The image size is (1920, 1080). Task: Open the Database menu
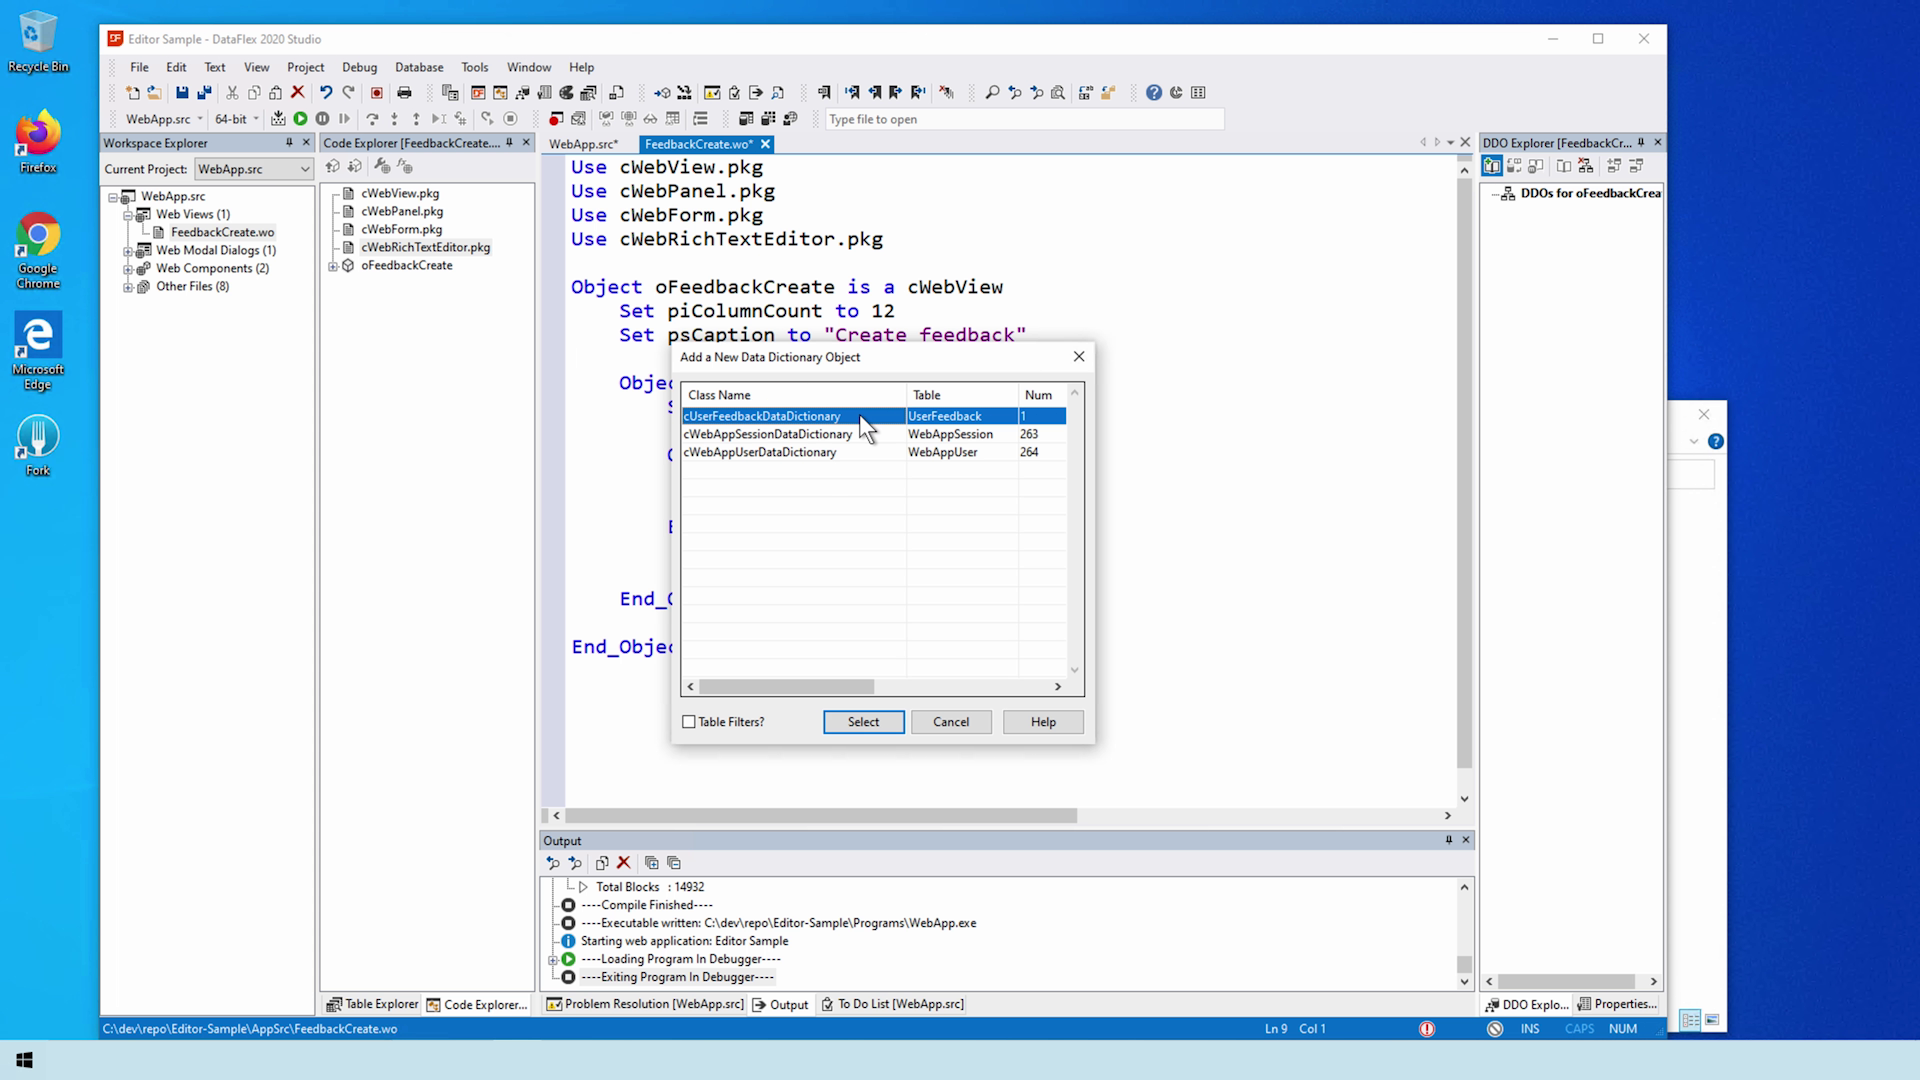click(x=418, y=67)
